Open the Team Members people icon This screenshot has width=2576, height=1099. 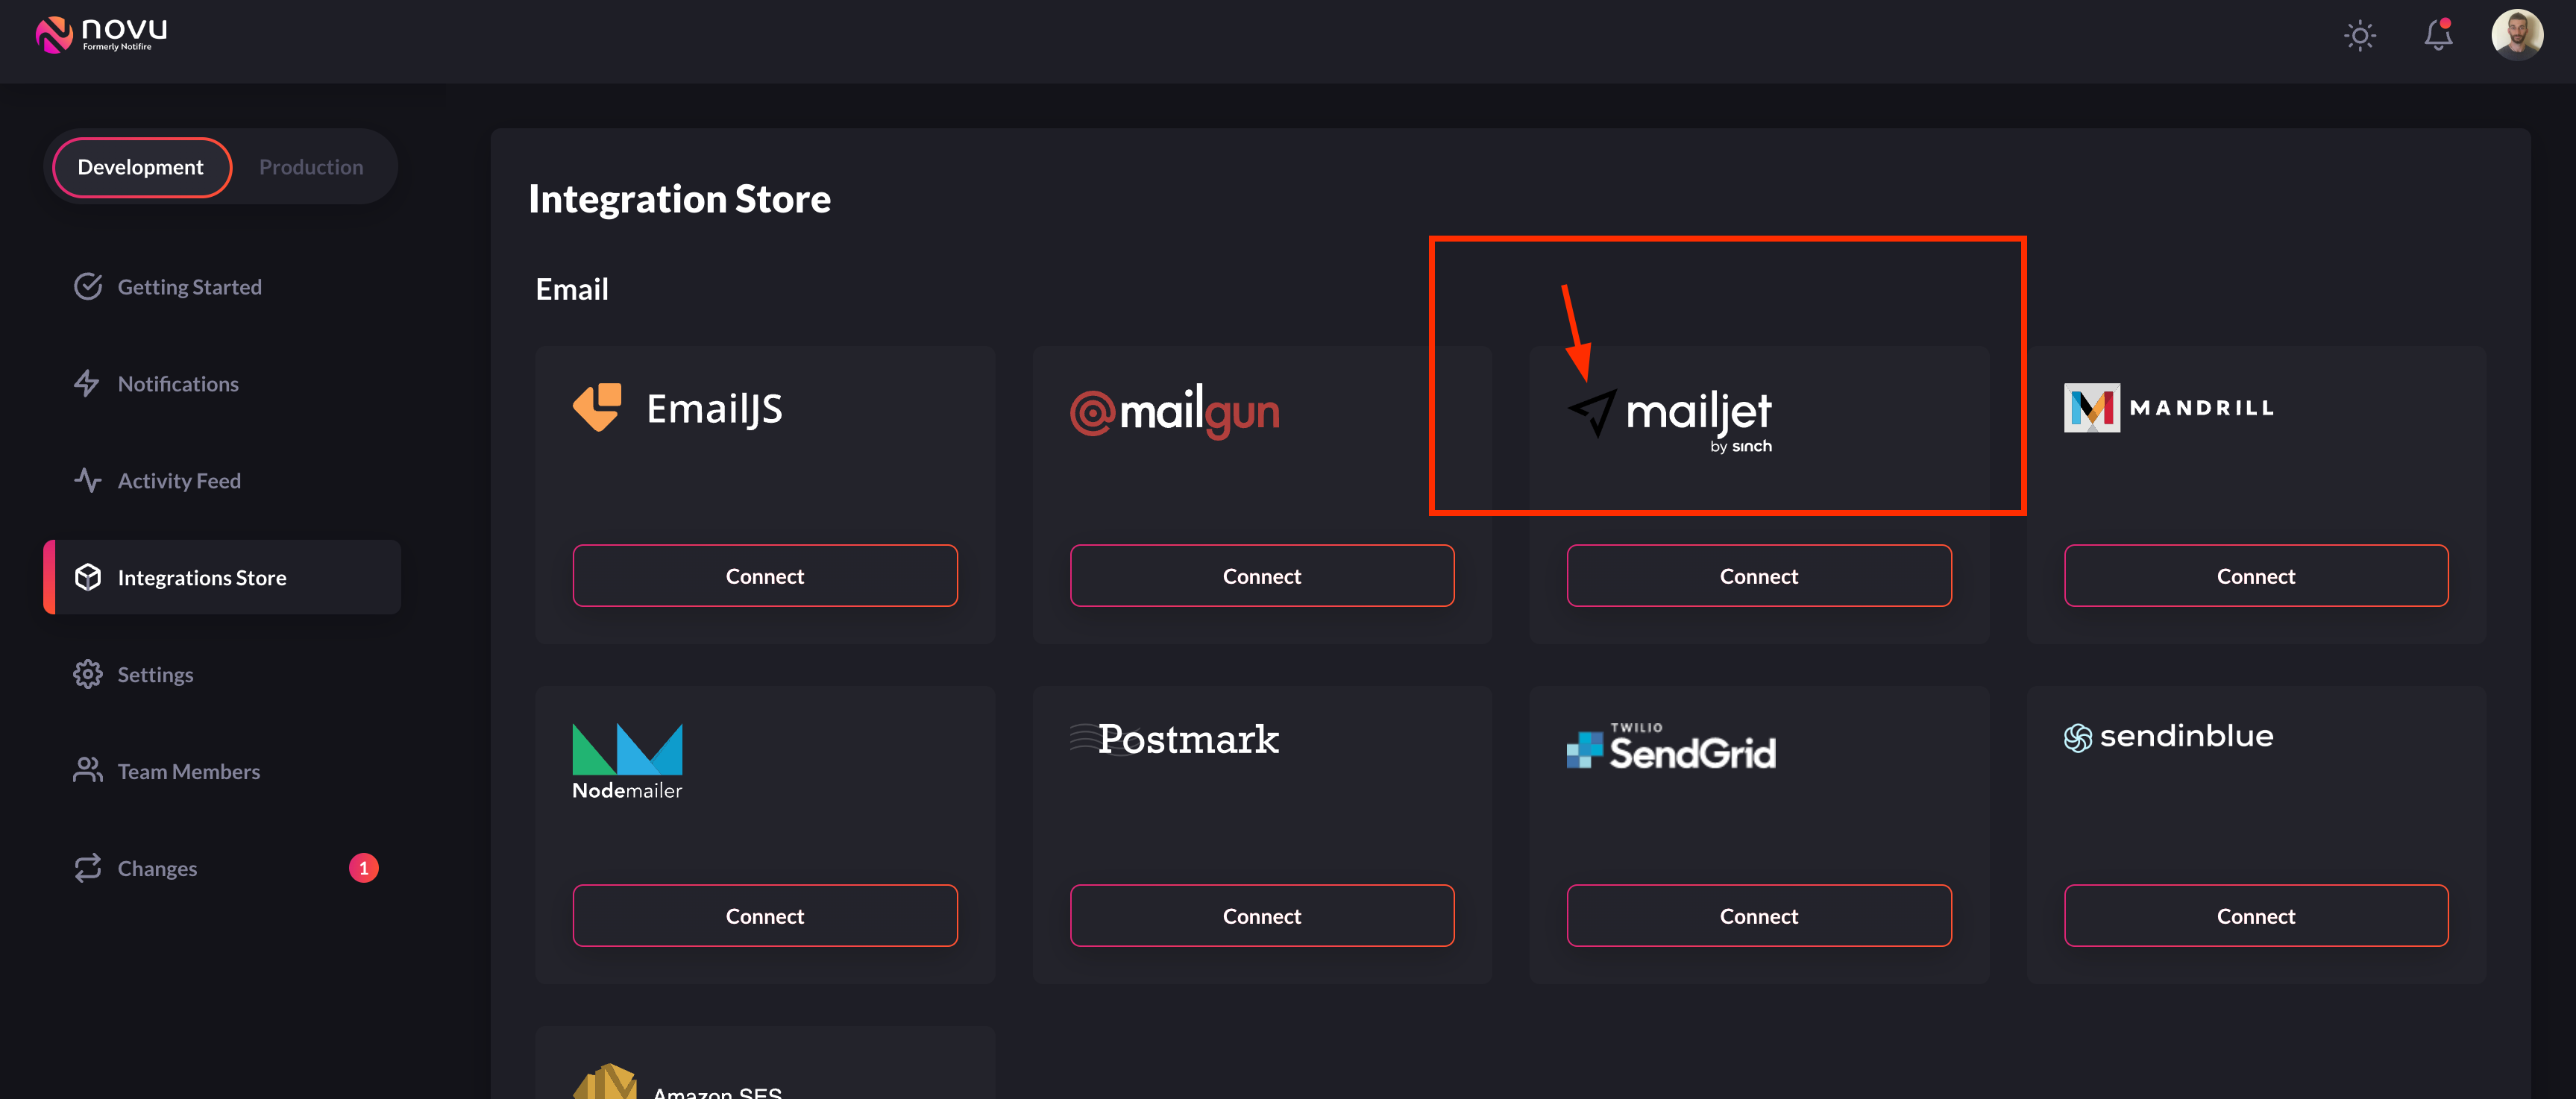tap(88, 770)
